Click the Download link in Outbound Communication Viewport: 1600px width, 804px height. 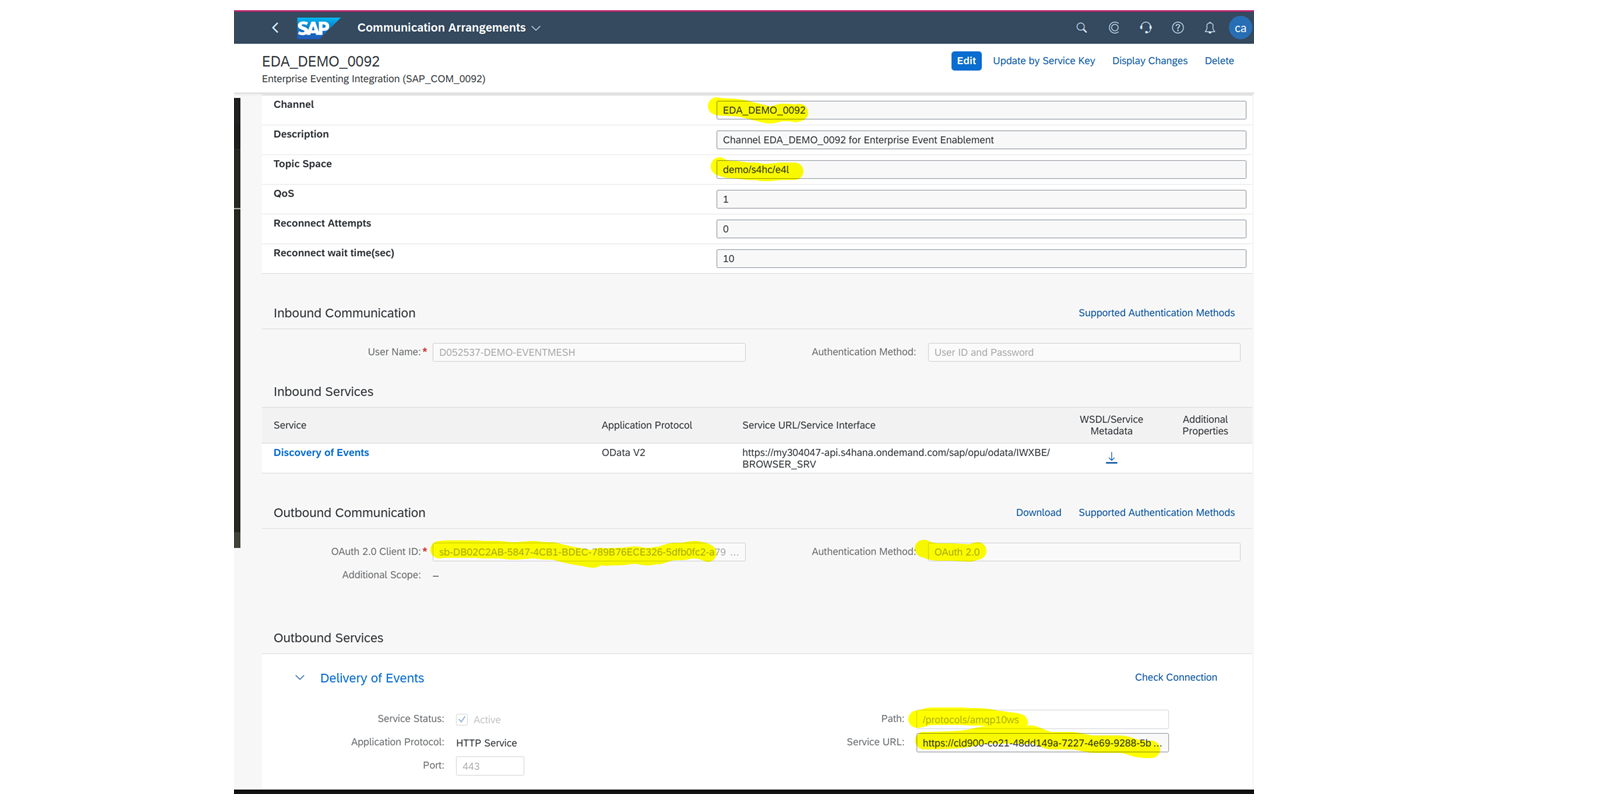pos(1038,513)
